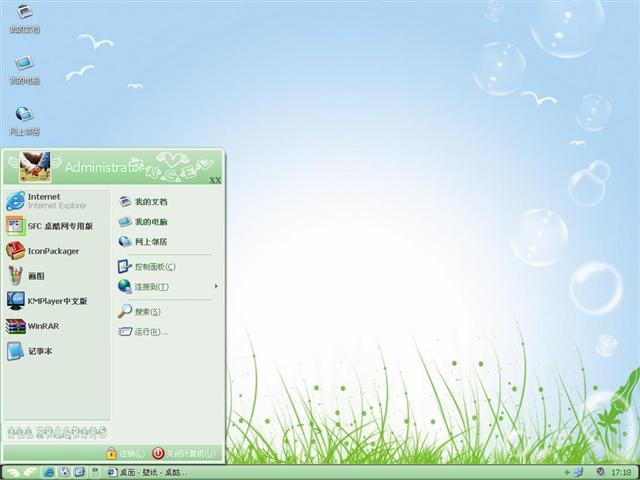This screenshot has height=480, width=640.
Task: Open 记事本 (Notepad)
Action: tap(57, 351)
